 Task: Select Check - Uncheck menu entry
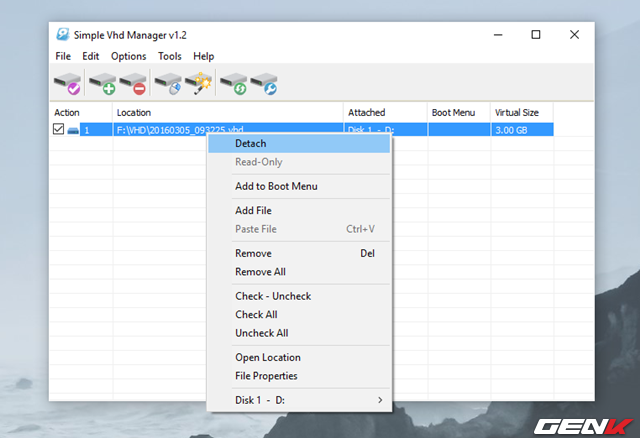[299, 296]
